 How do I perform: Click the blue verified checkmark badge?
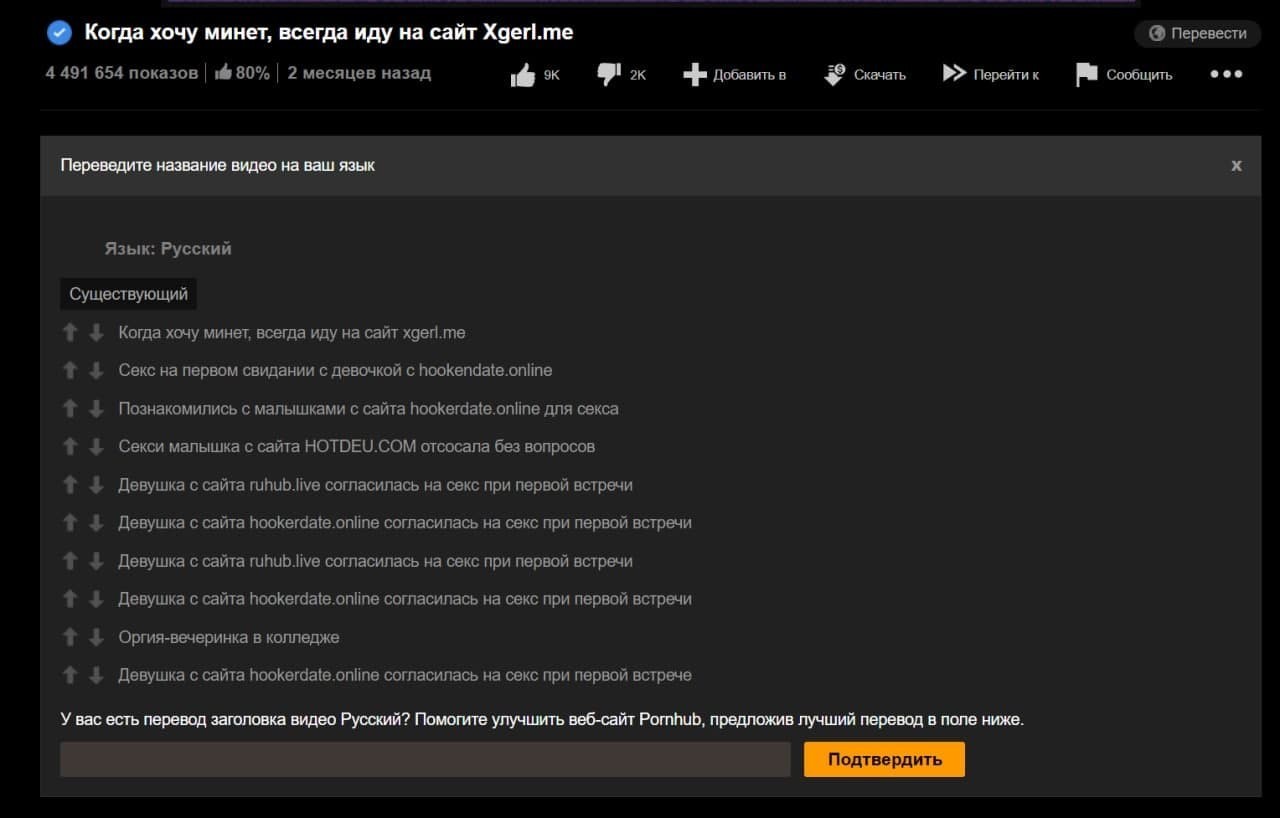coord(60,33)
